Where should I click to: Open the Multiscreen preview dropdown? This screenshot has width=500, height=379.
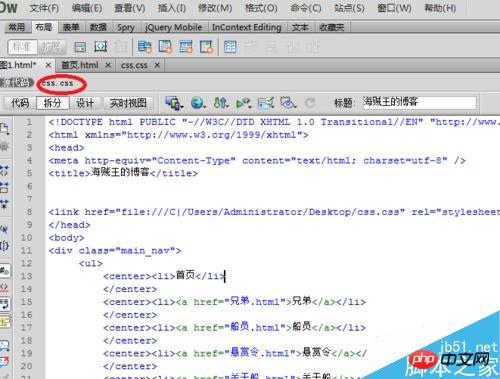point(174,103)
